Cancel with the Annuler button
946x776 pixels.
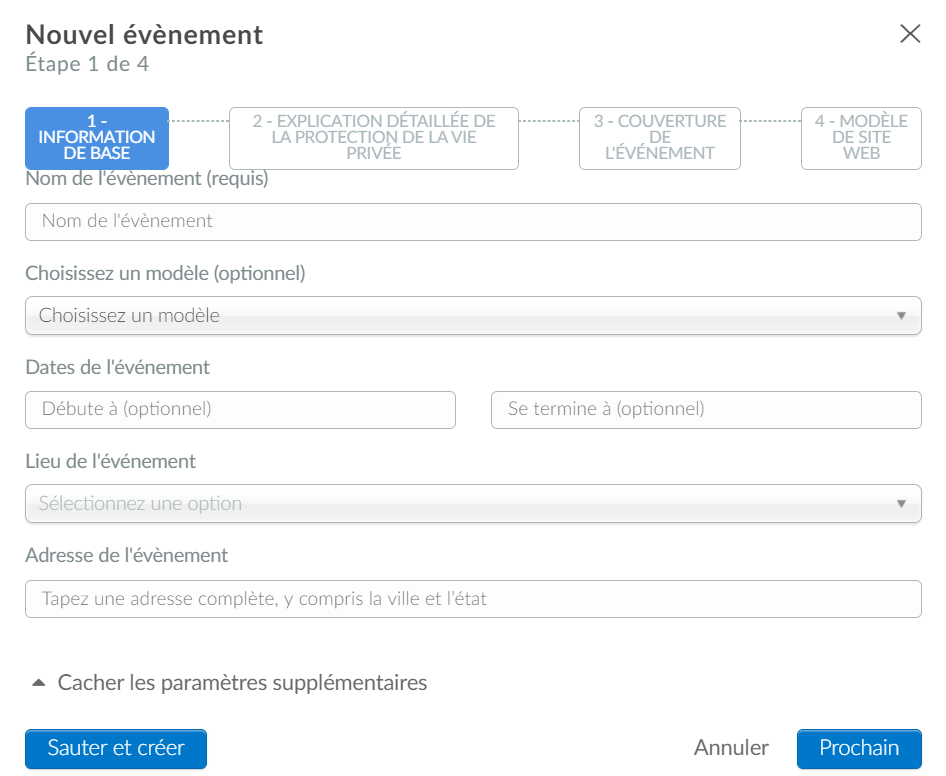coord(731,748)
